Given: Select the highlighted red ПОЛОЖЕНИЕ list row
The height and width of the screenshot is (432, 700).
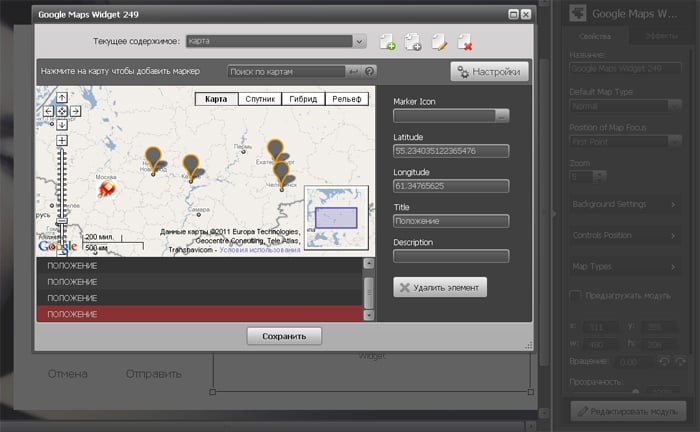Looking at the screenshot, I should point(199,314).
